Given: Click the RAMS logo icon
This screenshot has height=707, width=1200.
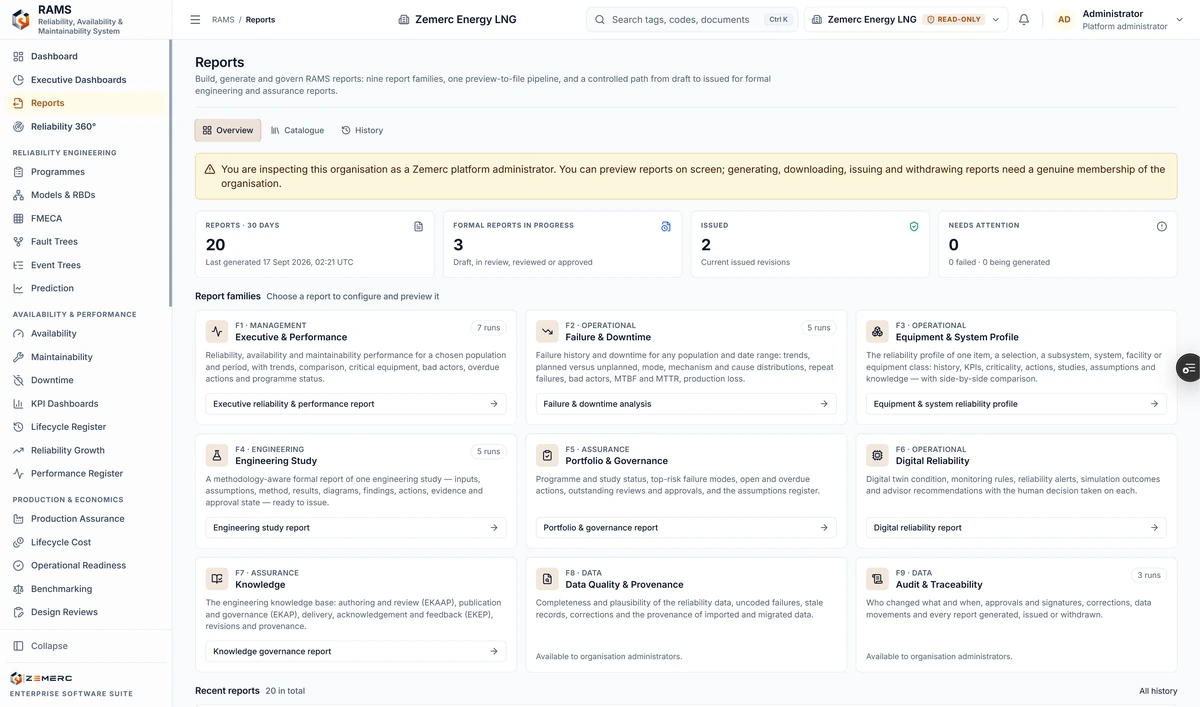Looking at the screenshot, I should [x=20, y=19].
